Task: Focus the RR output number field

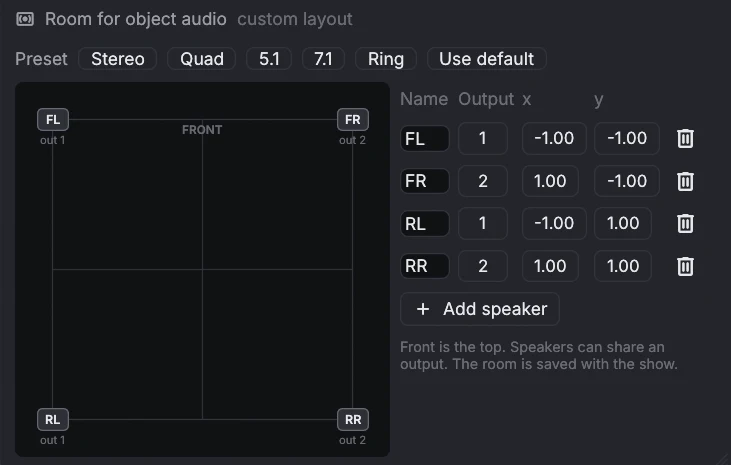Action: click(x=483, y=266)
